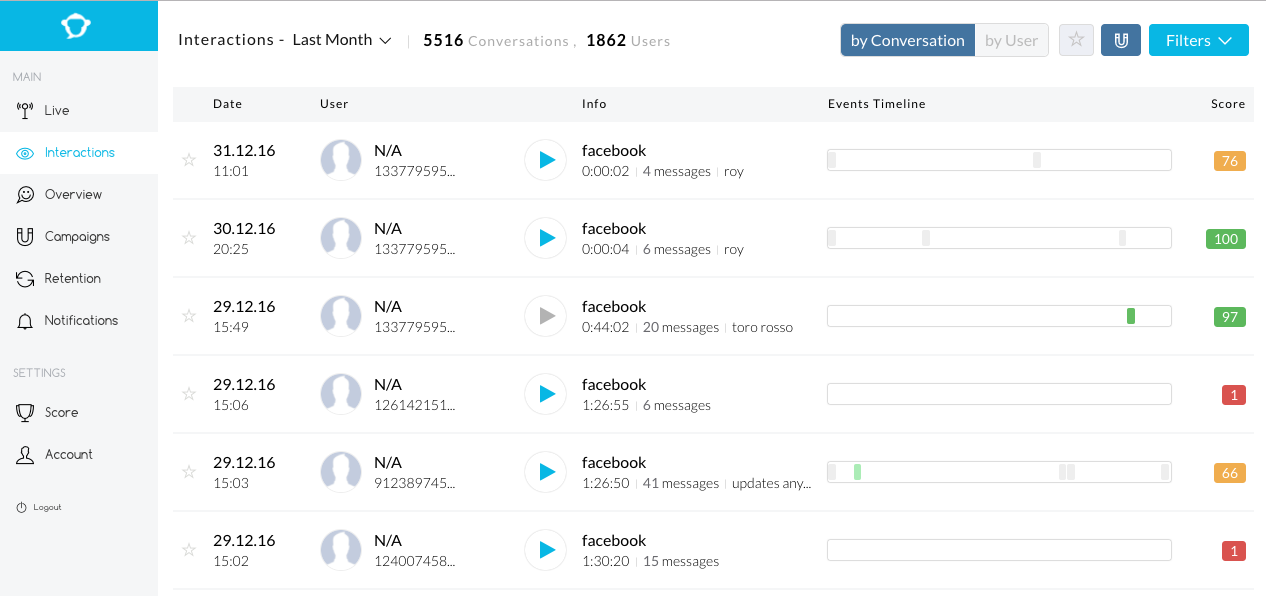1266x596 pixels.
Task: Click the empty timeline bar of 15:06 row
Action: point(999,394)
